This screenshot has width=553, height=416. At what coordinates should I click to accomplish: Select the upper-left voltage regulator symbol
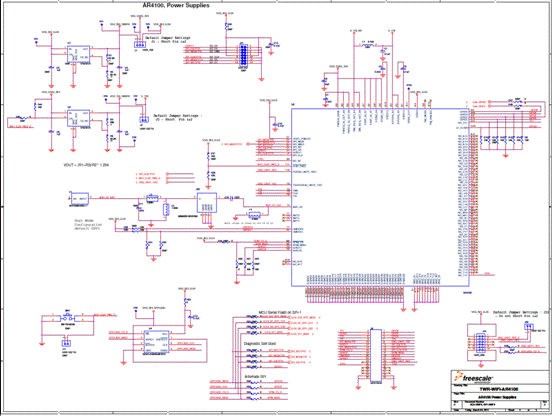click(79, 54)
